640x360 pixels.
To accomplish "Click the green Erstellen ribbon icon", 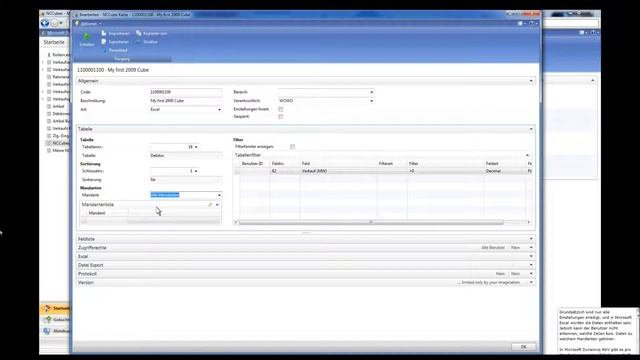I will 87,37.
